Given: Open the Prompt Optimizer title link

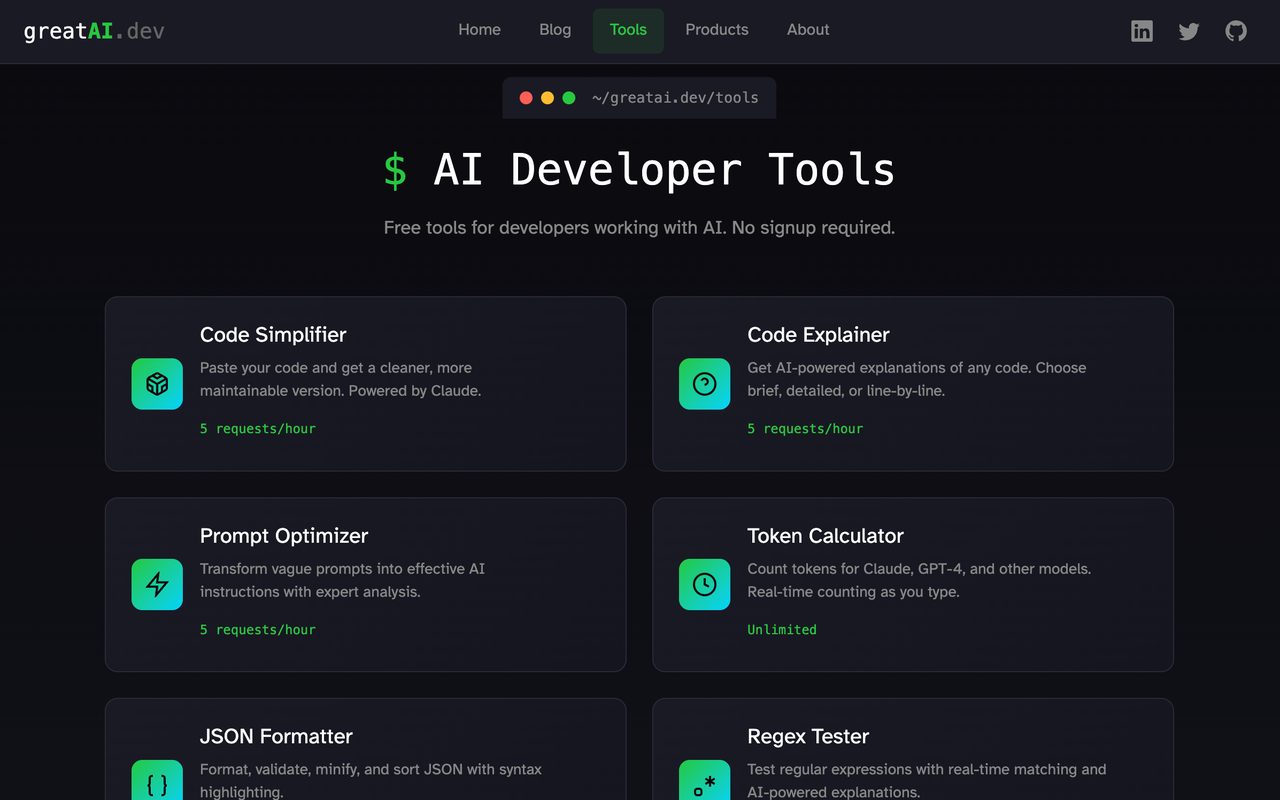Looking at the screenshot, I should [284, 536].
